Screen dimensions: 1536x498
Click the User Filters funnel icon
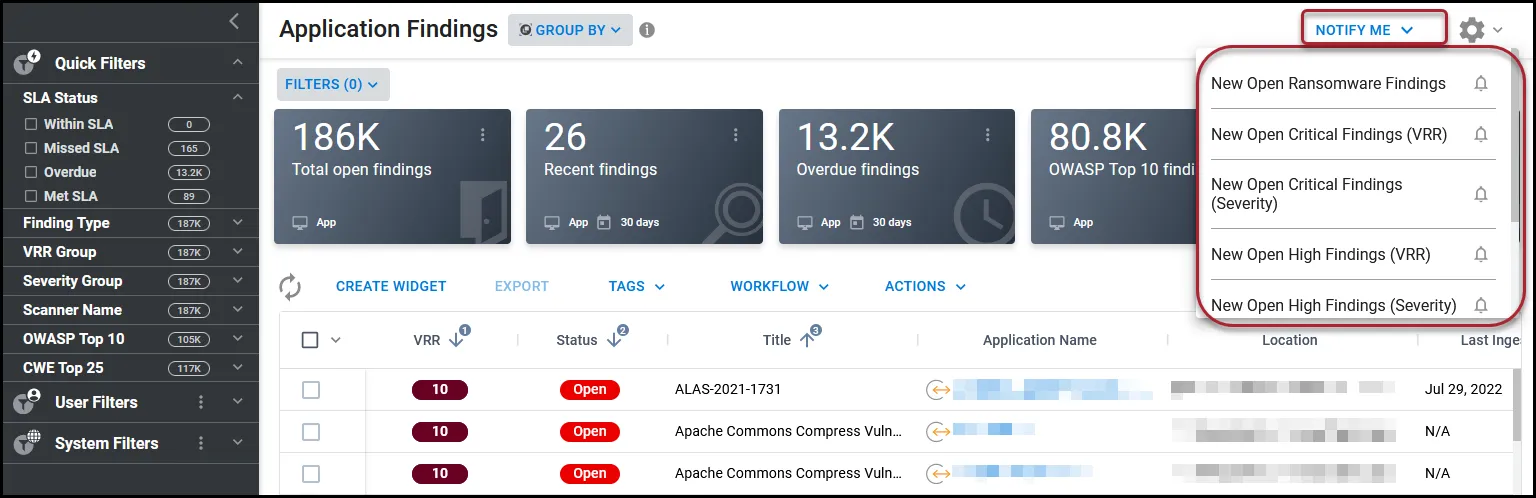(x=27, y=402)
